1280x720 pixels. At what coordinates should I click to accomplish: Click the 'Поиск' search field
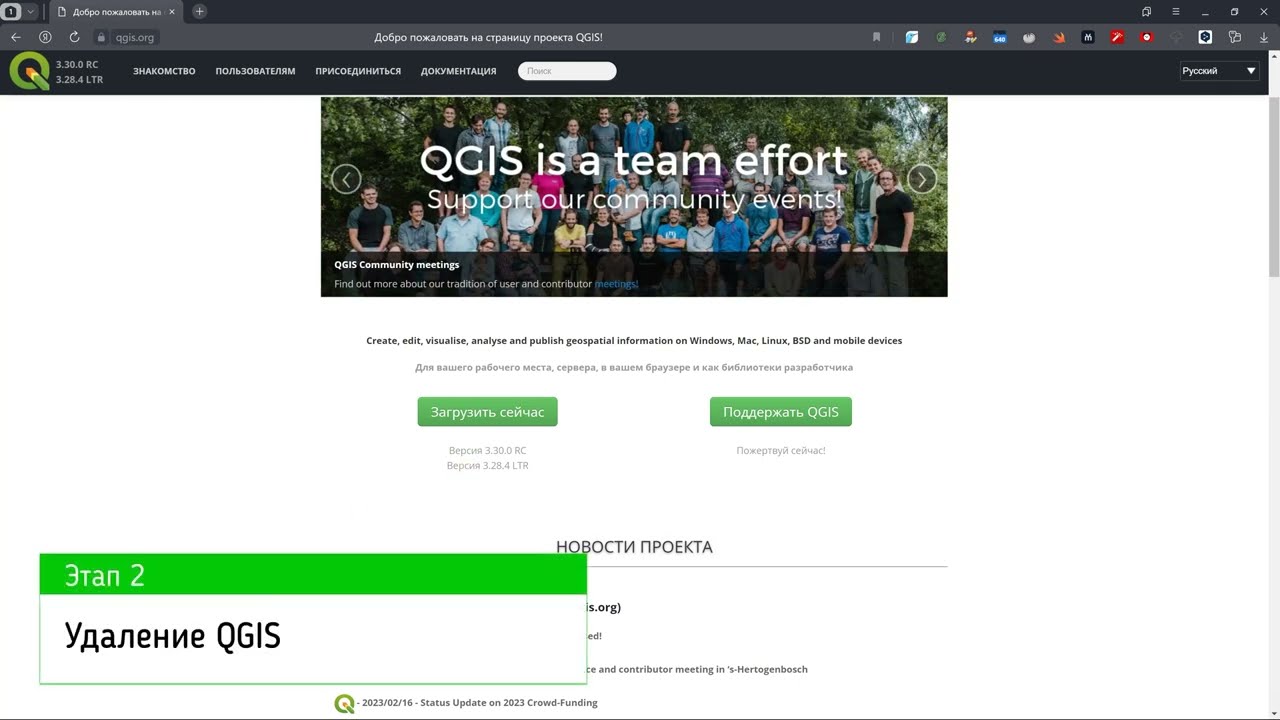click(x=567, y=71)
